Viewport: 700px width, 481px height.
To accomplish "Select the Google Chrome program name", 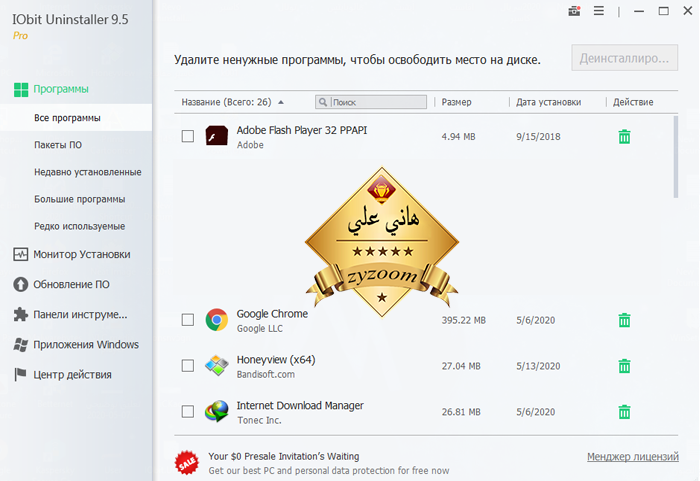I will (272, 314).
